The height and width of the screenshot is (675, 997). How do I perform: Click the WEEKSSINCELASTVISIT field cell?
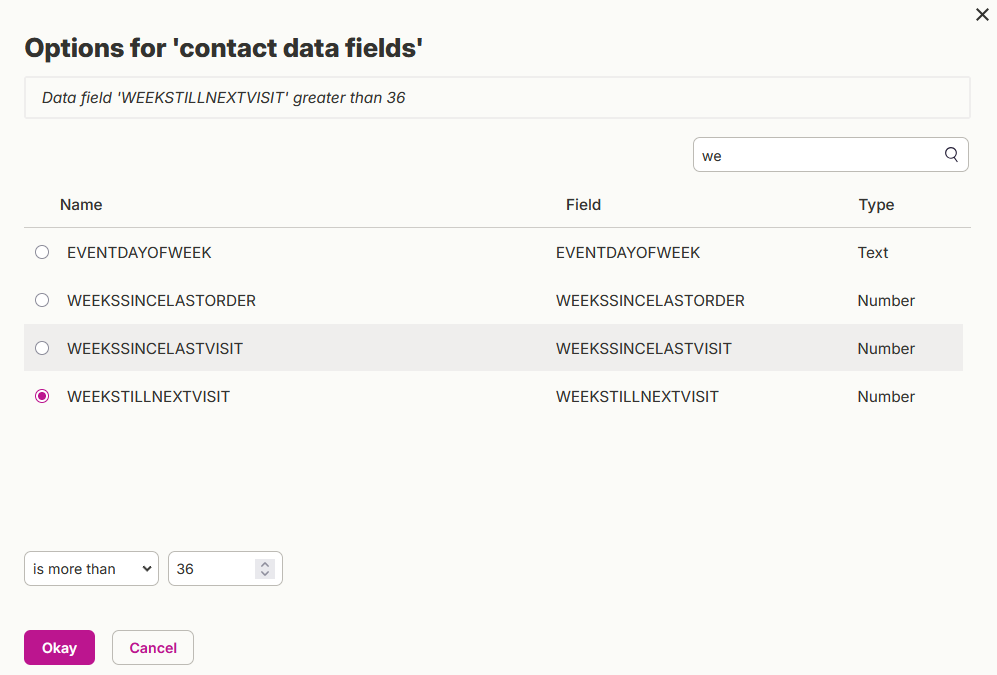tap(643, 348)
